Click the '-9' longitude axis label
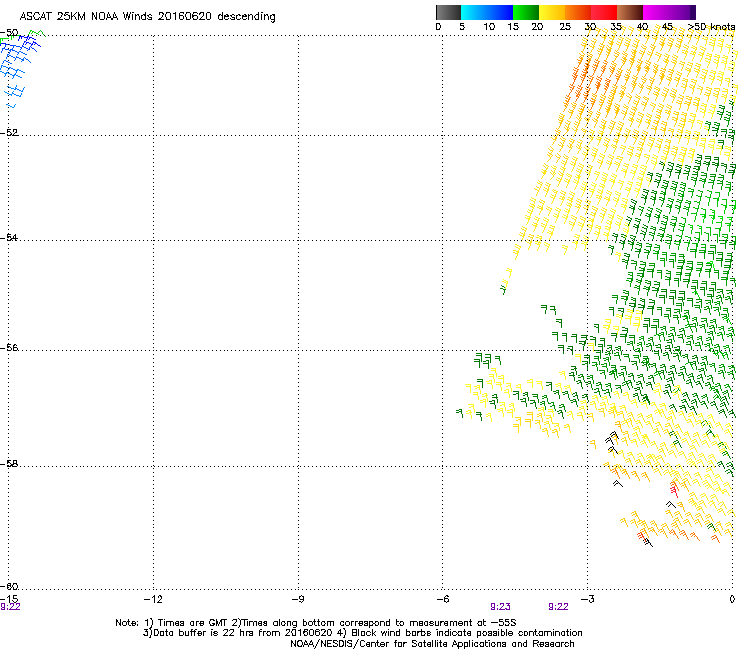 point(297,599)
